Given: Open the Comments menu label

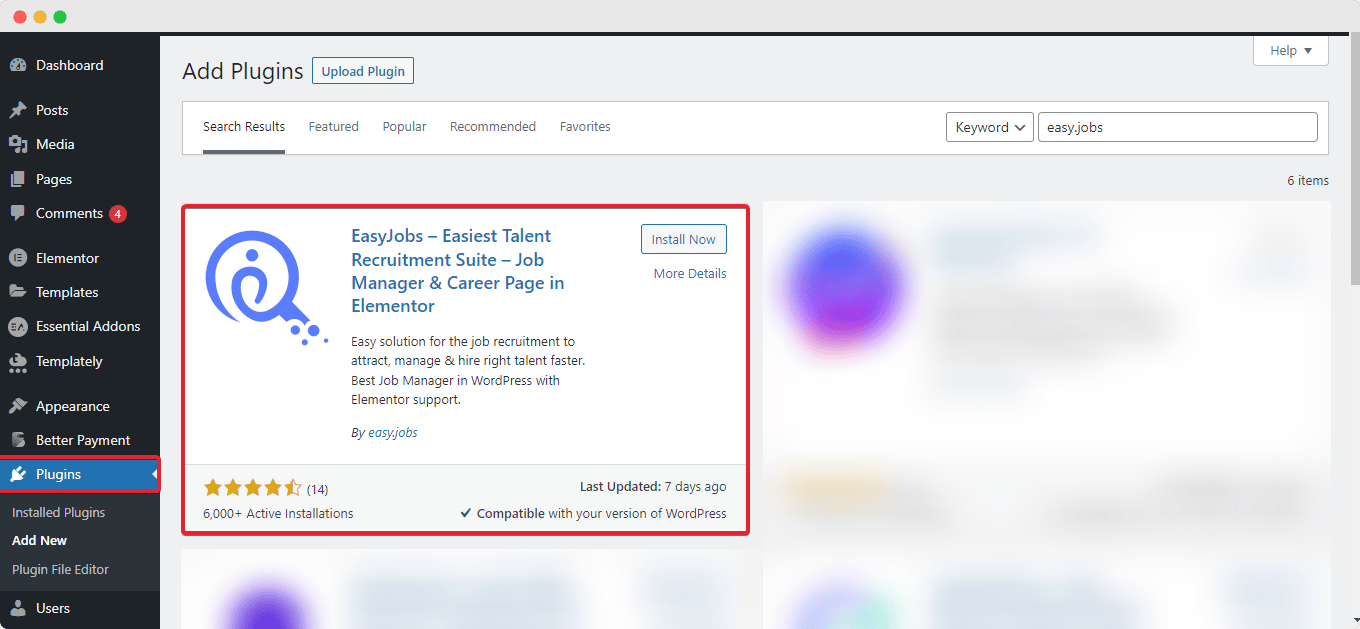Looking at the screenshot, I should [x=69, y=213].
